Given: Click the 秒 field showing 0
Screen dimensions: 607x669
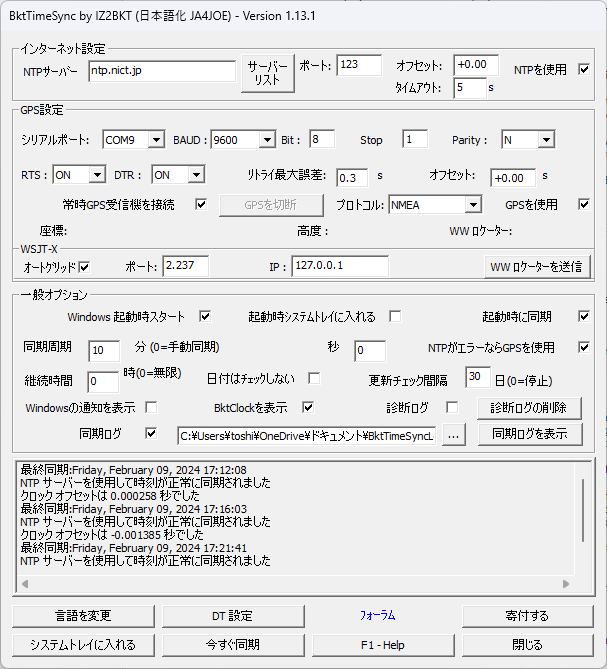Looking at the screenshot, I should 370,351.
